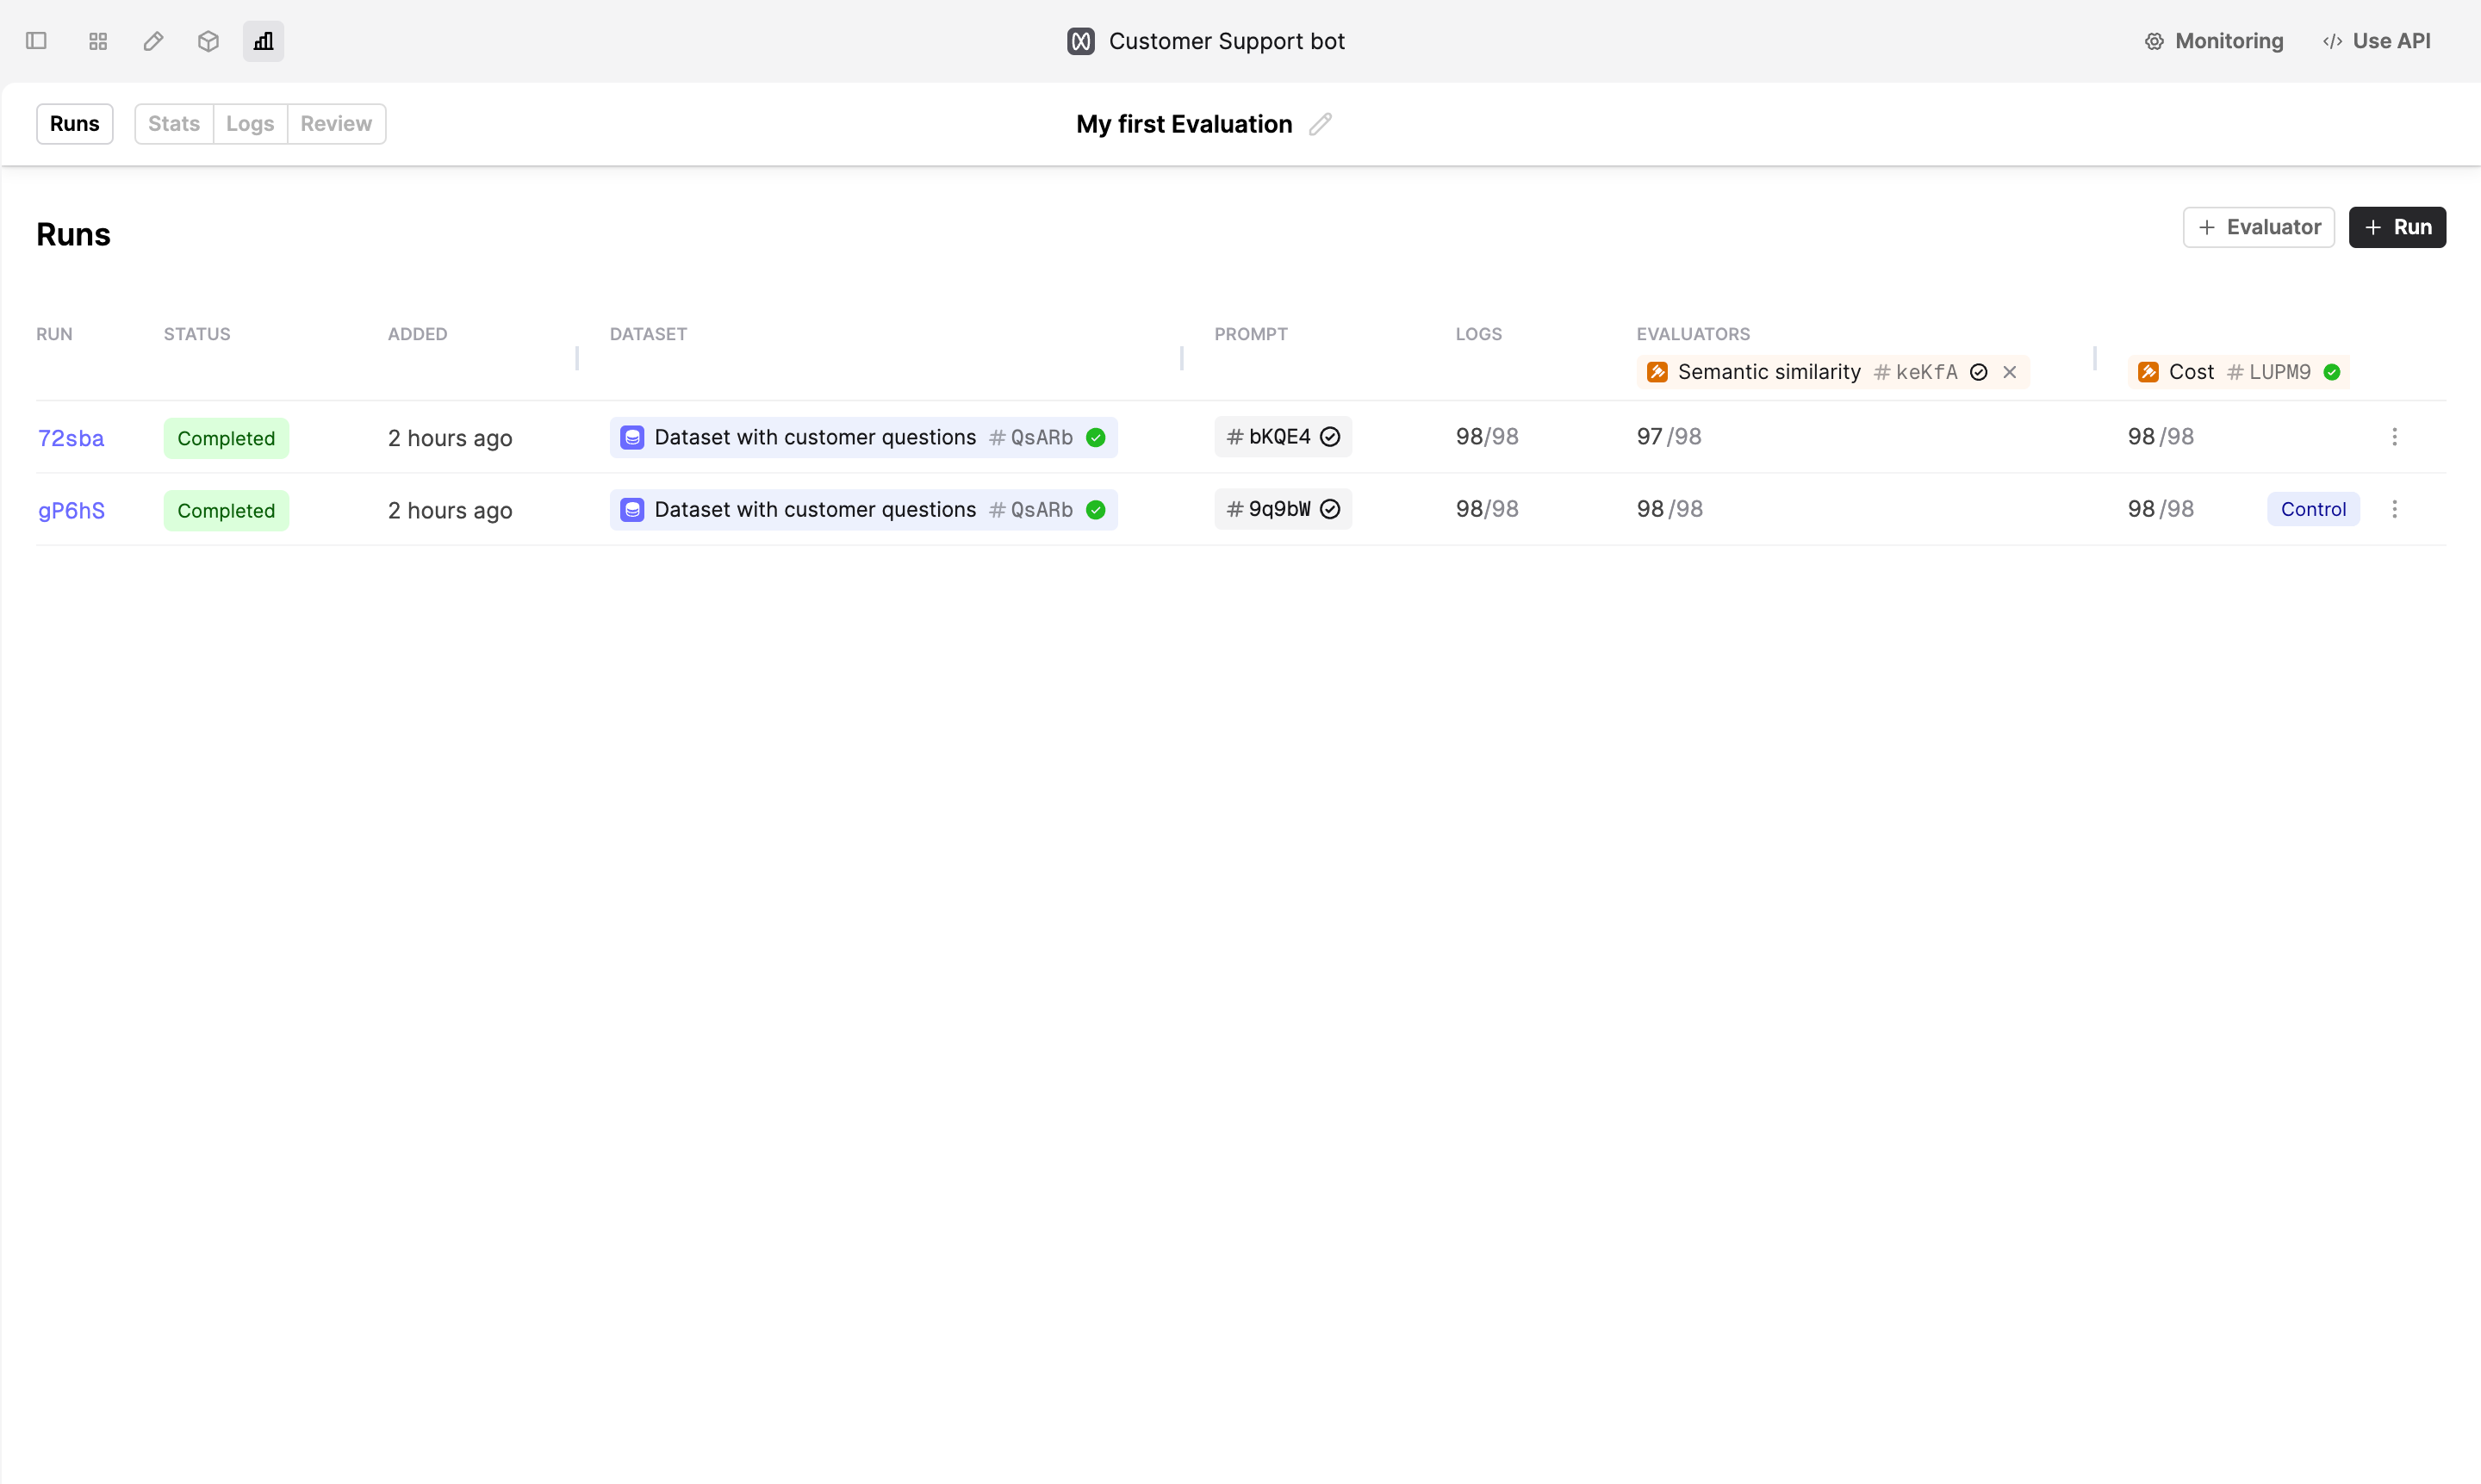Click the RUN column header

[54, 334]
